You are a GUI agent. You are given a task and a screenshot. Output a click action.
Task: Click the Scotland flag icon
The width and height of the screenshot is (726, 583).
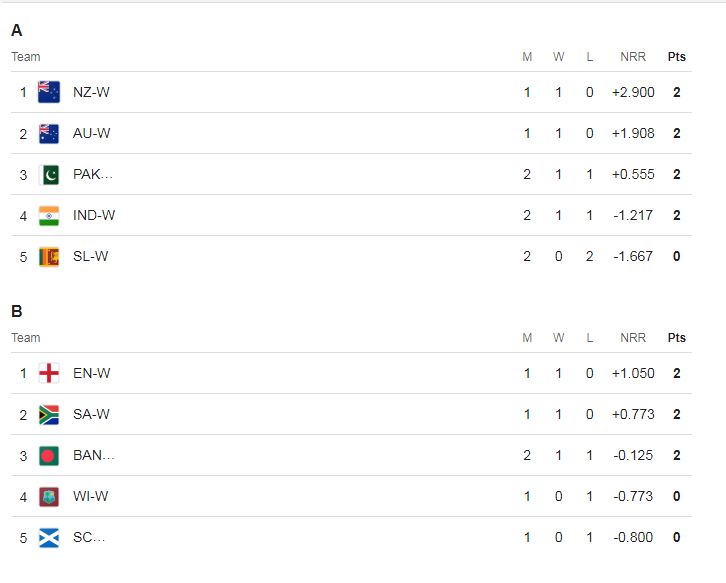49,538
